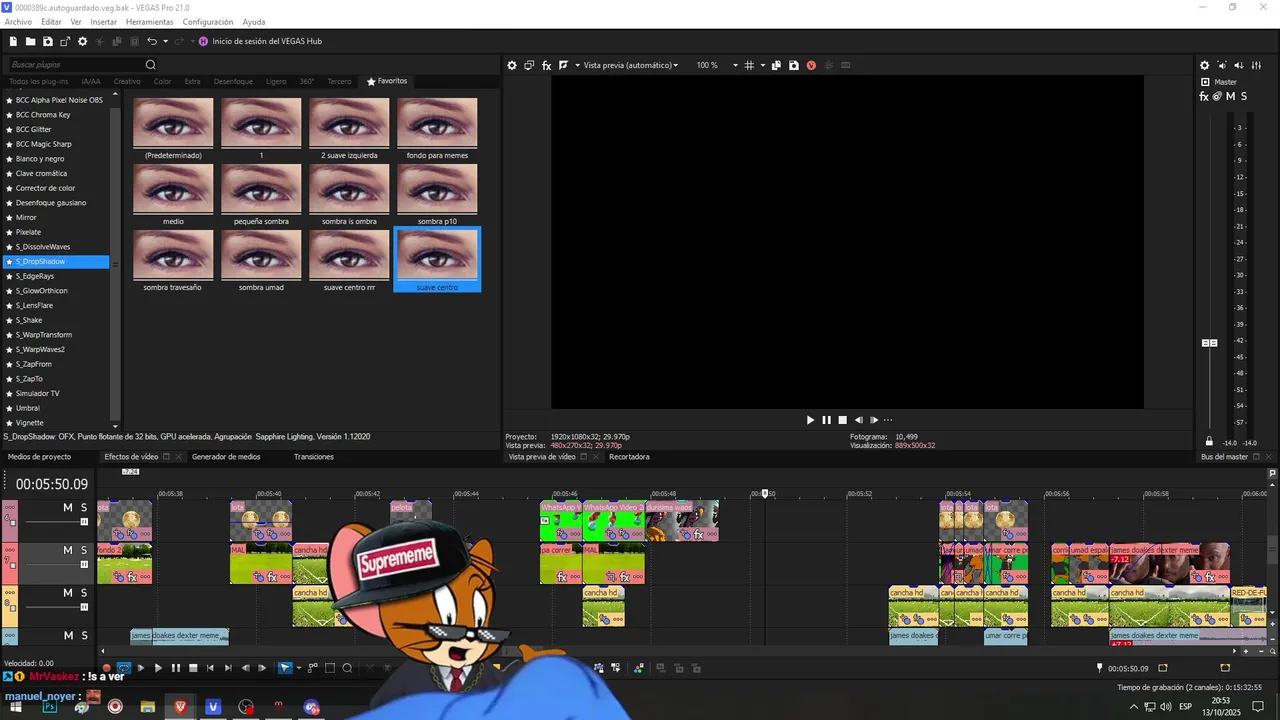Toggle preview overlays grid icon
The image size is (1280, 720).
tap(749, 65)
